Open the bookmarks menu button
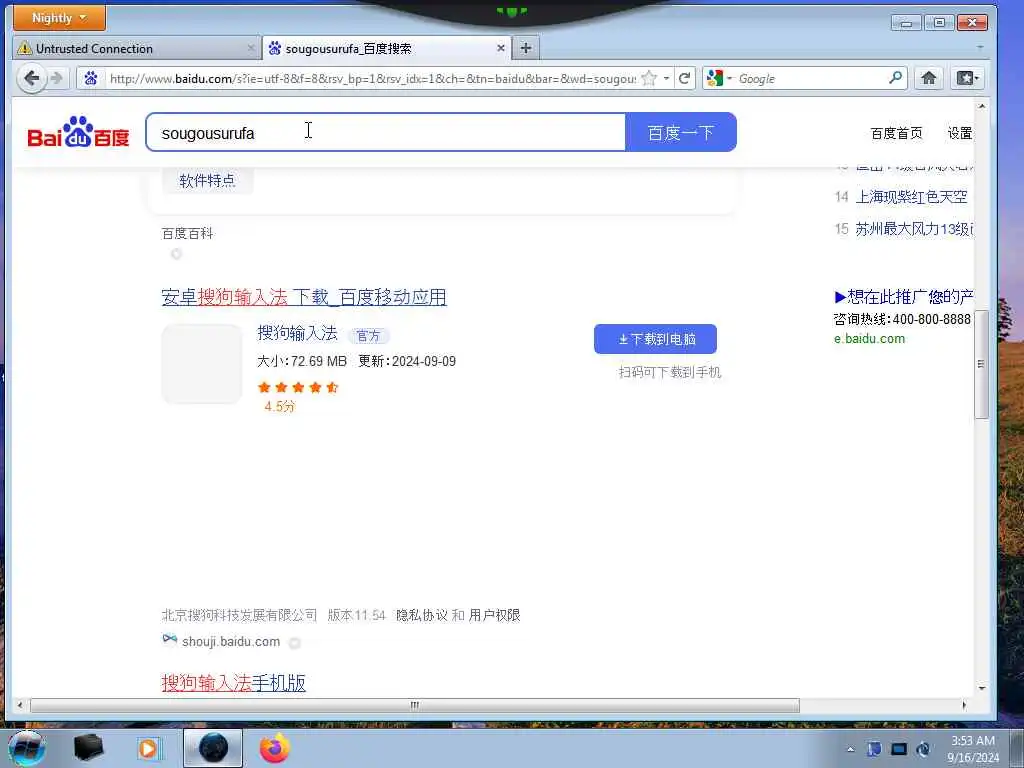 [967, 78]
